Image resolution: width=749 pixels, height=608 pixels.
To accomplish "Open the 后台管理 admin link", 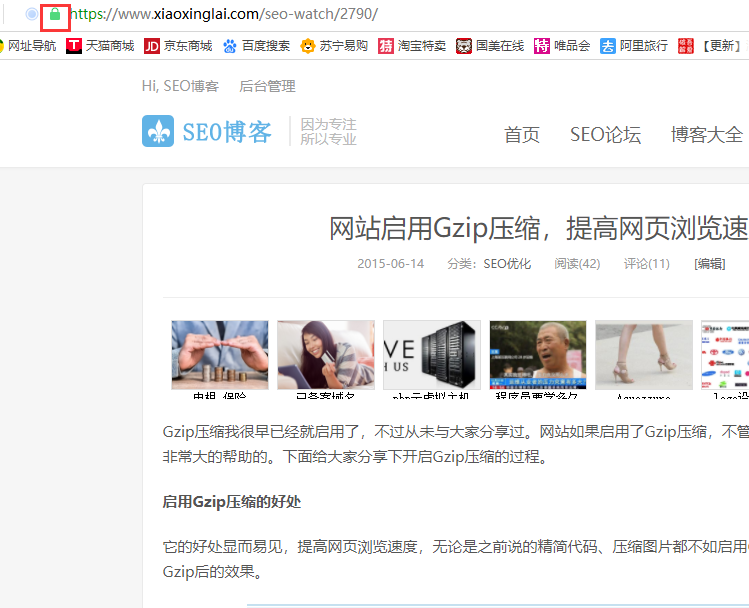I will coord(267,86).
